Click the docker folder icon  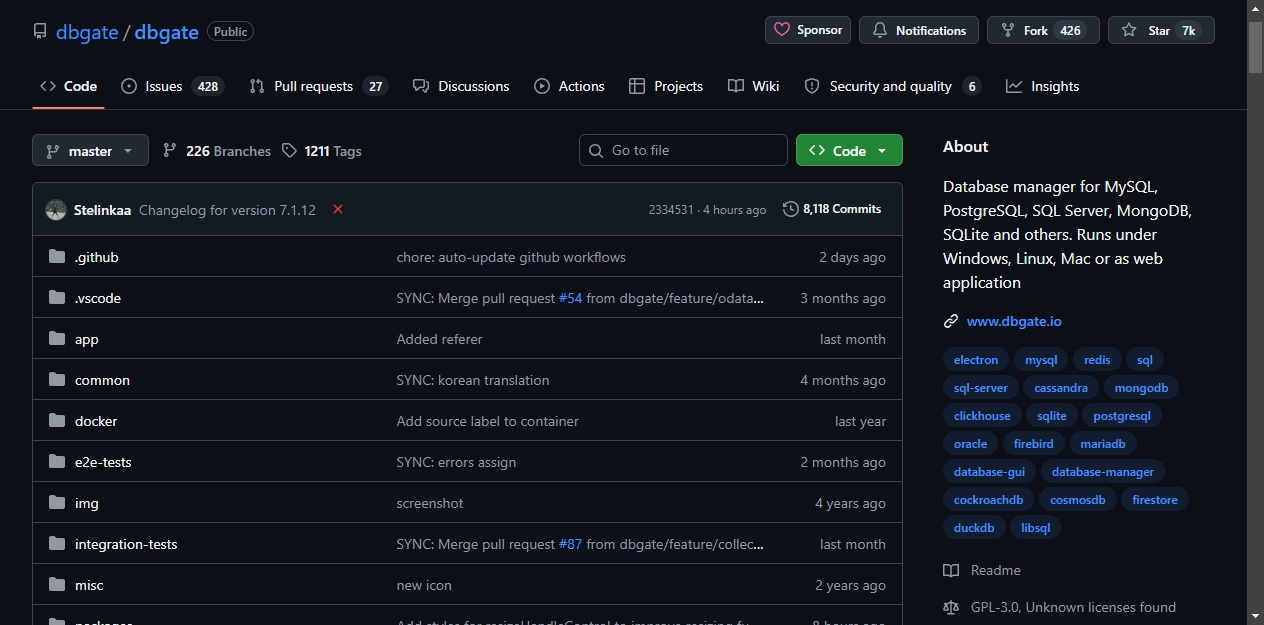tap(57, 421)
